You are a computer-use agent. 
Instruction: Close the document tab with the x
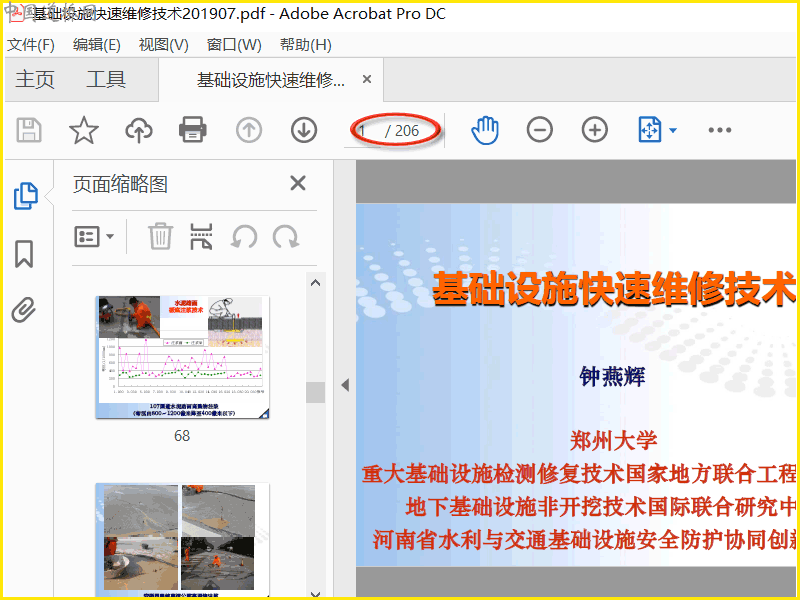(x=366, y=80)
